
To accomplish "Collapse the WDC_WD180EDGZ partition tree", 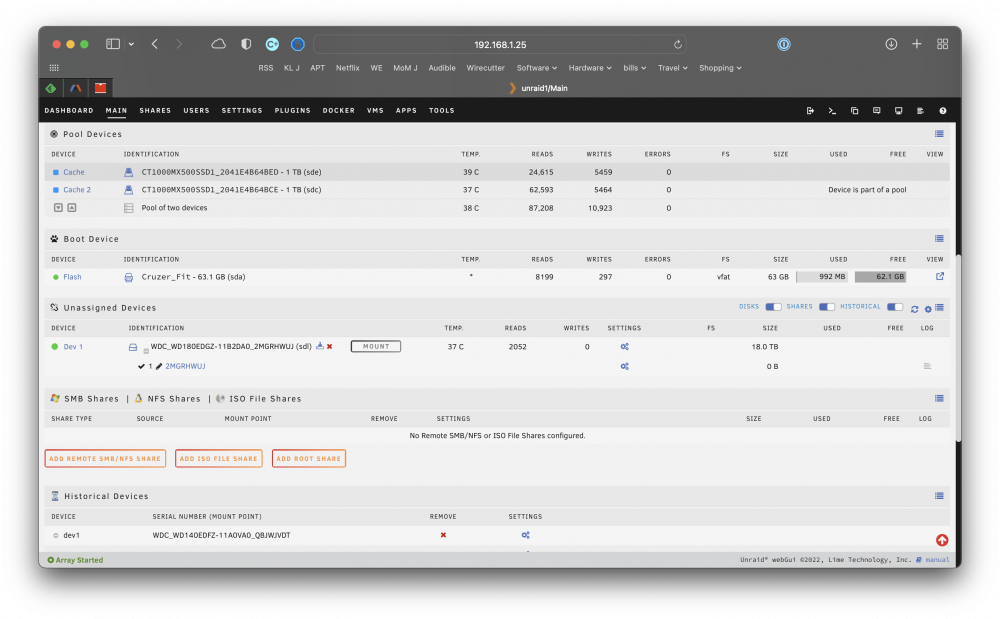I will tap(146, 351).
